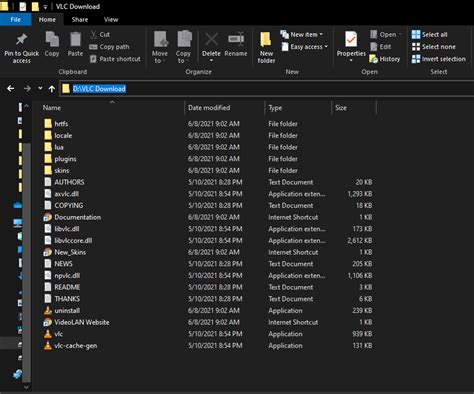Click the address bar path D:\VLC Download
The image size is (474, 394).
point(99,89)
